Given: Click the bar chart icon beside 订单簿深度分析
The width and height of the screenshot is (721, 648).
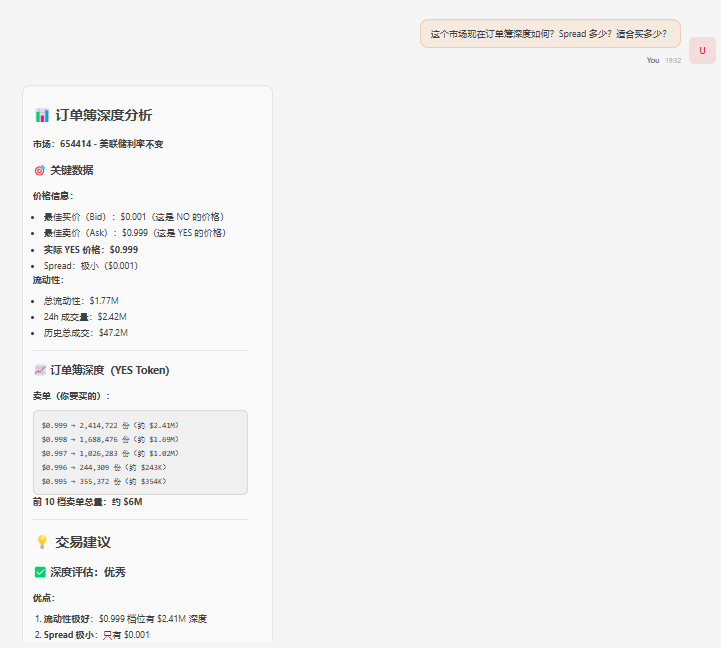Looking at the screenshot, I should (x=42, y=115).
